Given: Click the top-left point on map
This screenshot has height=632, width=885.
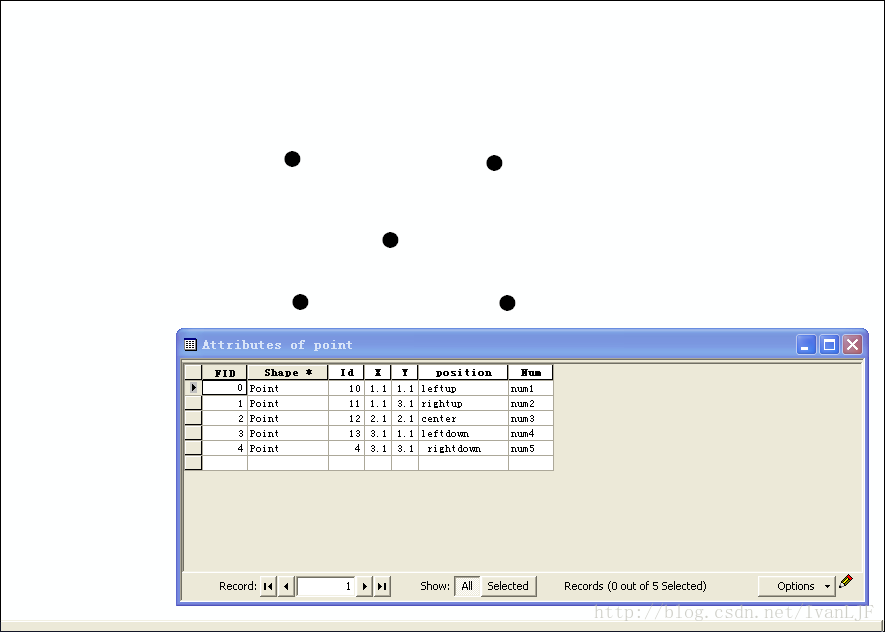Looking at the screenshot, I should click(x=292, y=159).
